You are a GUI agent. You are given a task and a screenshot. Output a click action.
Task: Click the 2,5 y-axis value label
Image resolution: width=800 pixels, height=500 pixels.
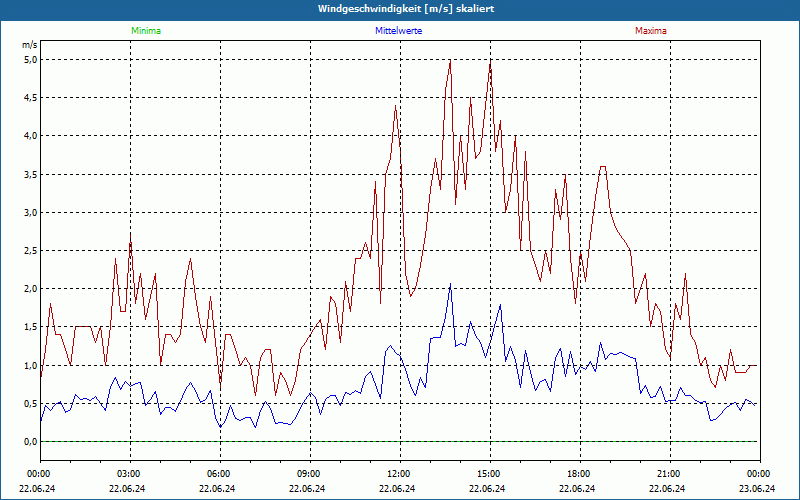tap(30, 250)
